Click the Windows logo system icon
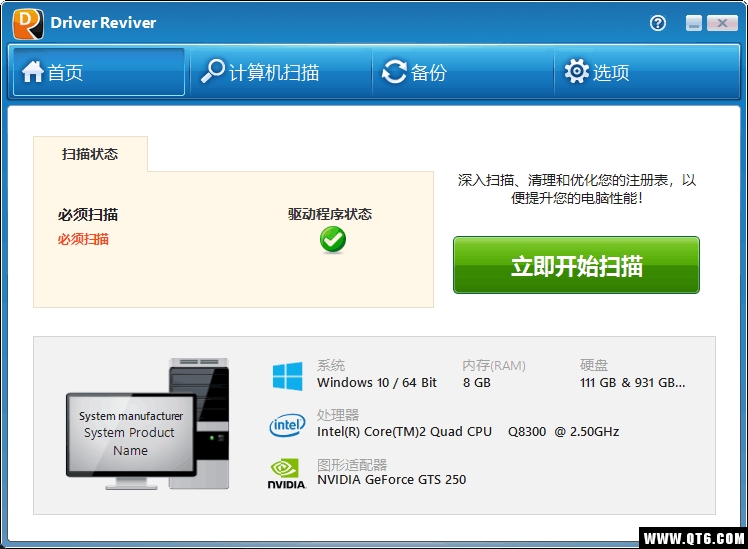748x549 pixels. [x=287, y=376]
